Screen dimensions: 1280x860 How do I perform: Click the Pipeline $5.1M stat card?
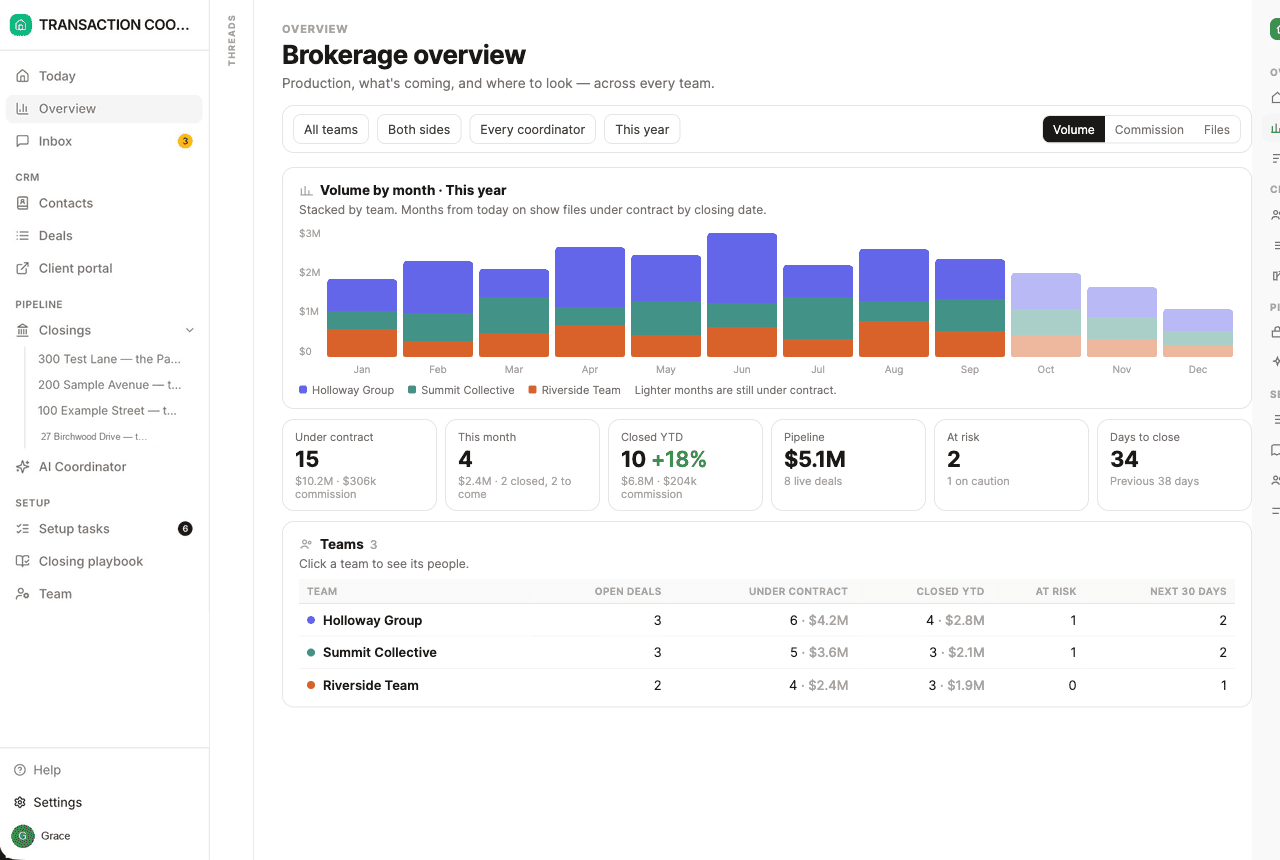pos(848,465)
